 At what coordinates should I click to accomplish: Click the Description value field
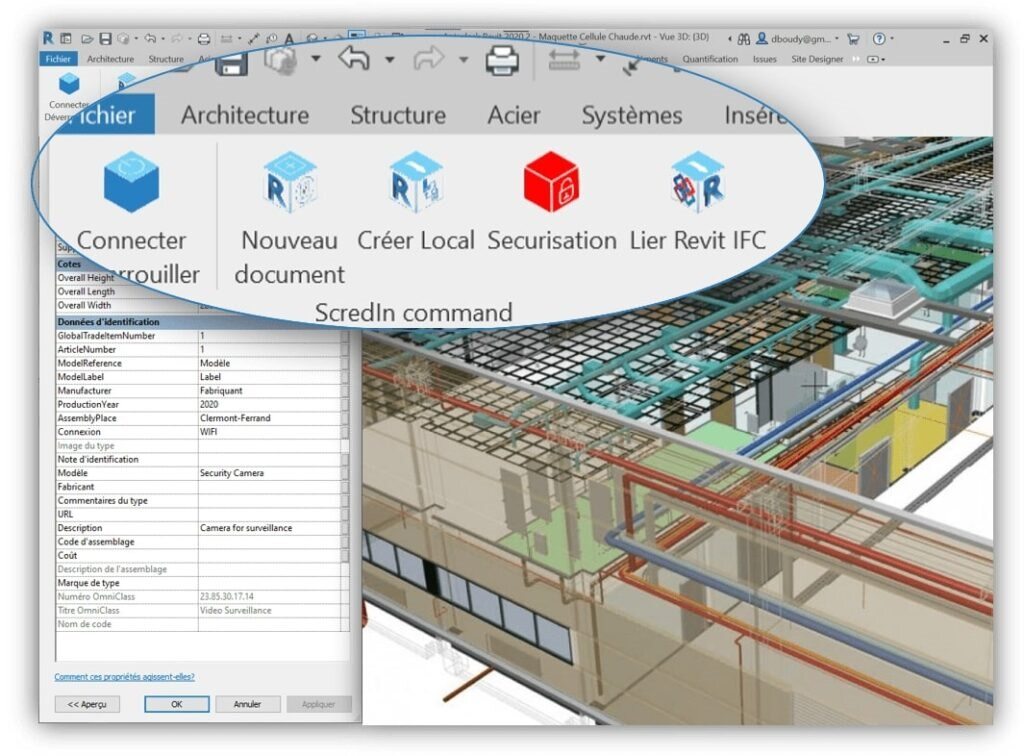[x=270, y=528]
